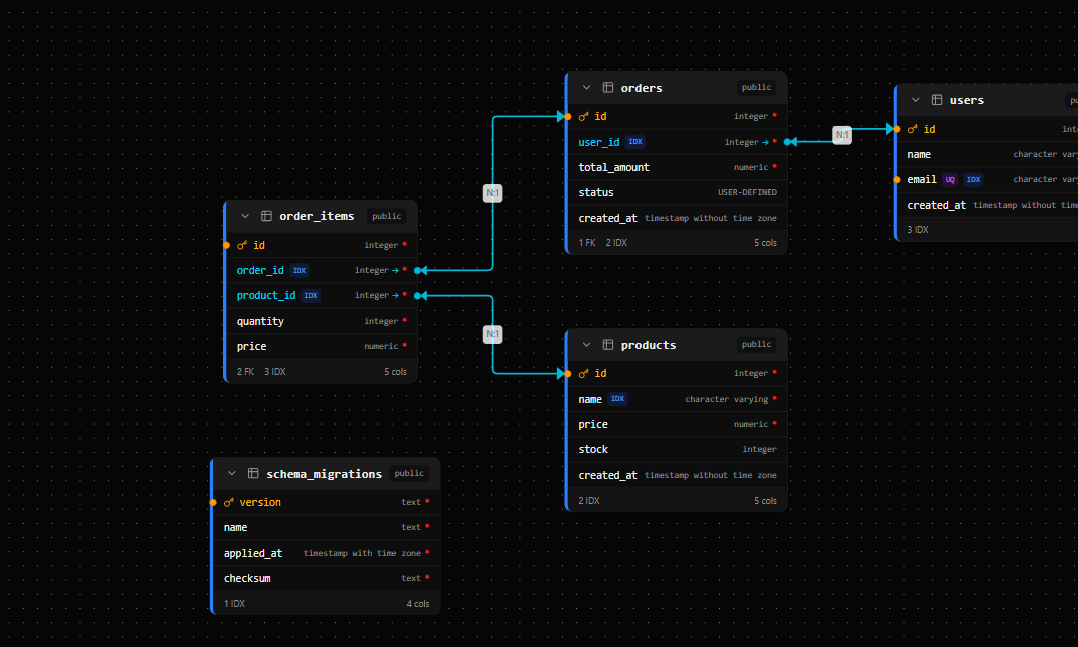The width and height of the screenshot is (1078, 647).
Task: Click the table icon beside orders title
Action: click(x=608, y=88)
